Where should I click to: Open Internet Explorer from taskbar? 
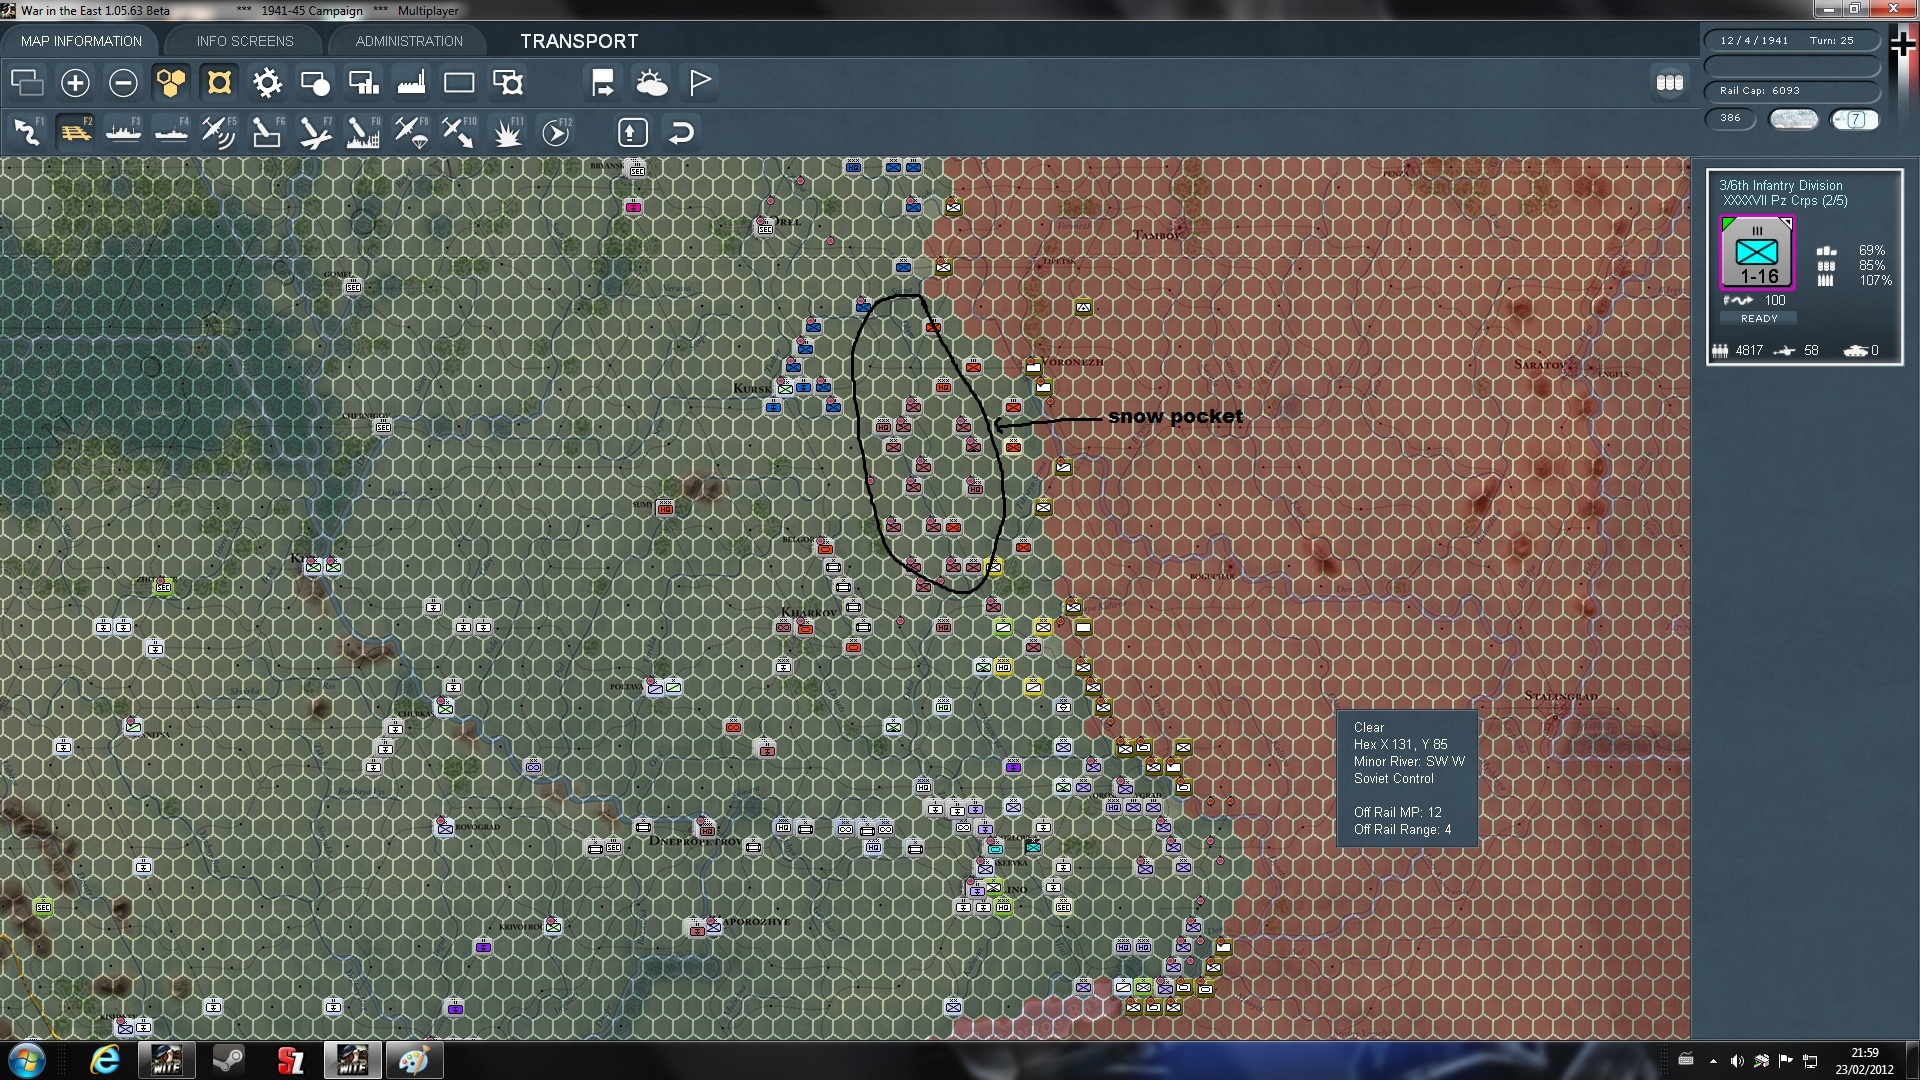(x=105, y=1060)
